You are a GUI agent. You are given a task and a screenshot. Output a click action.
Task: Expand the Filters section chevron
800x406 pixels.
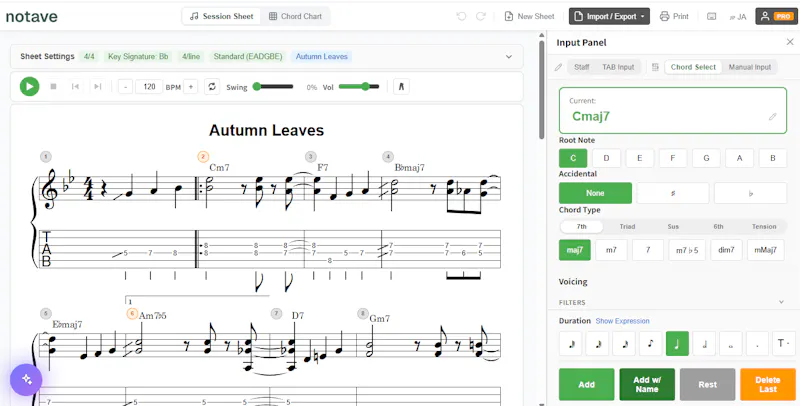click(781, 302)
